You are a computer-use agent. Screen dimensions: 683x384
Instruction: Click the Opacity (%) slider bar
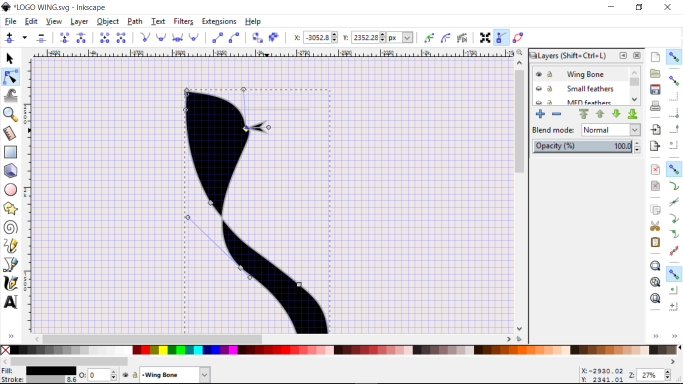coord(583,146)
